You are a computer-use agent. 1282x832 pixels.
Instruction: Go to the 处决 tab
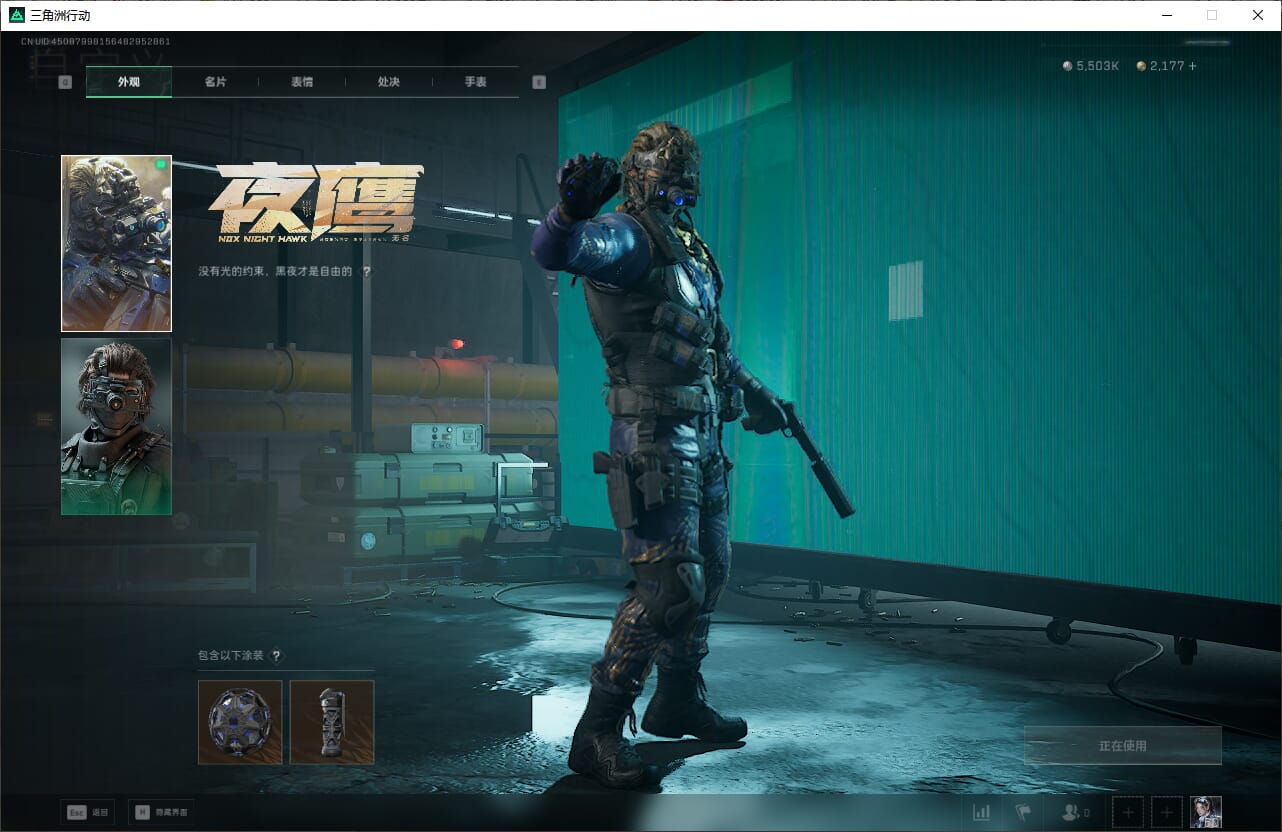pyautogui.click(x=389, y=82)
